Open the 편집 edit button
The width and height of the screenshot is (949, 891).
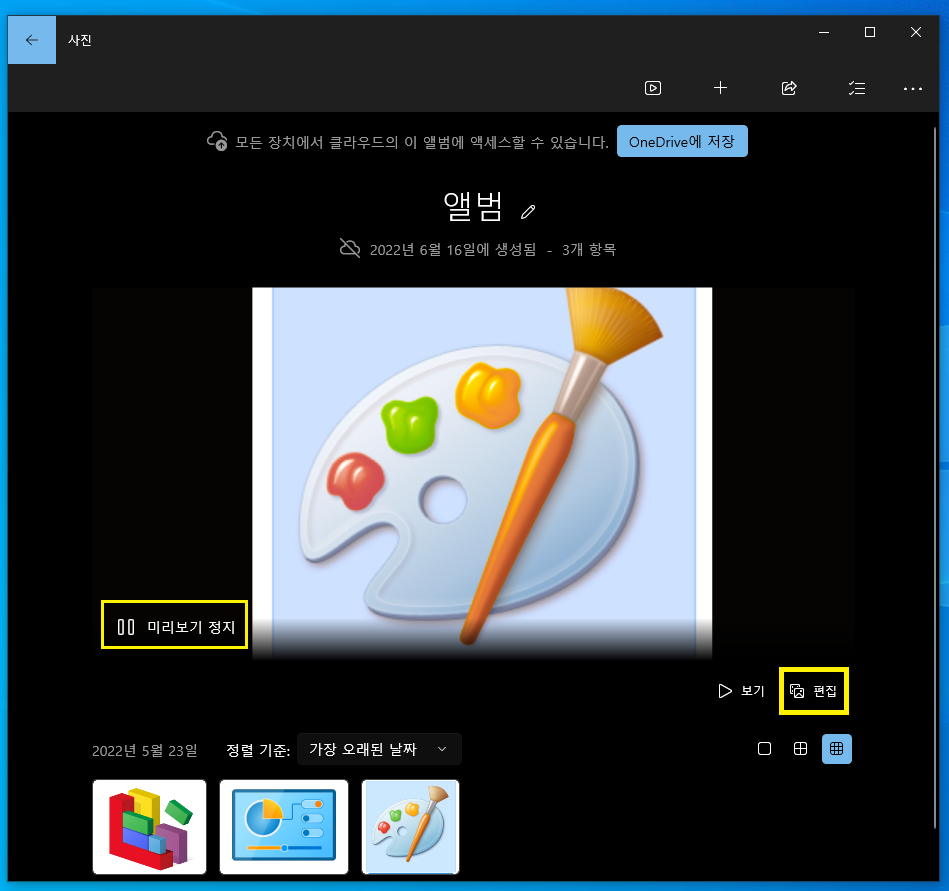[x=813, y=691]
